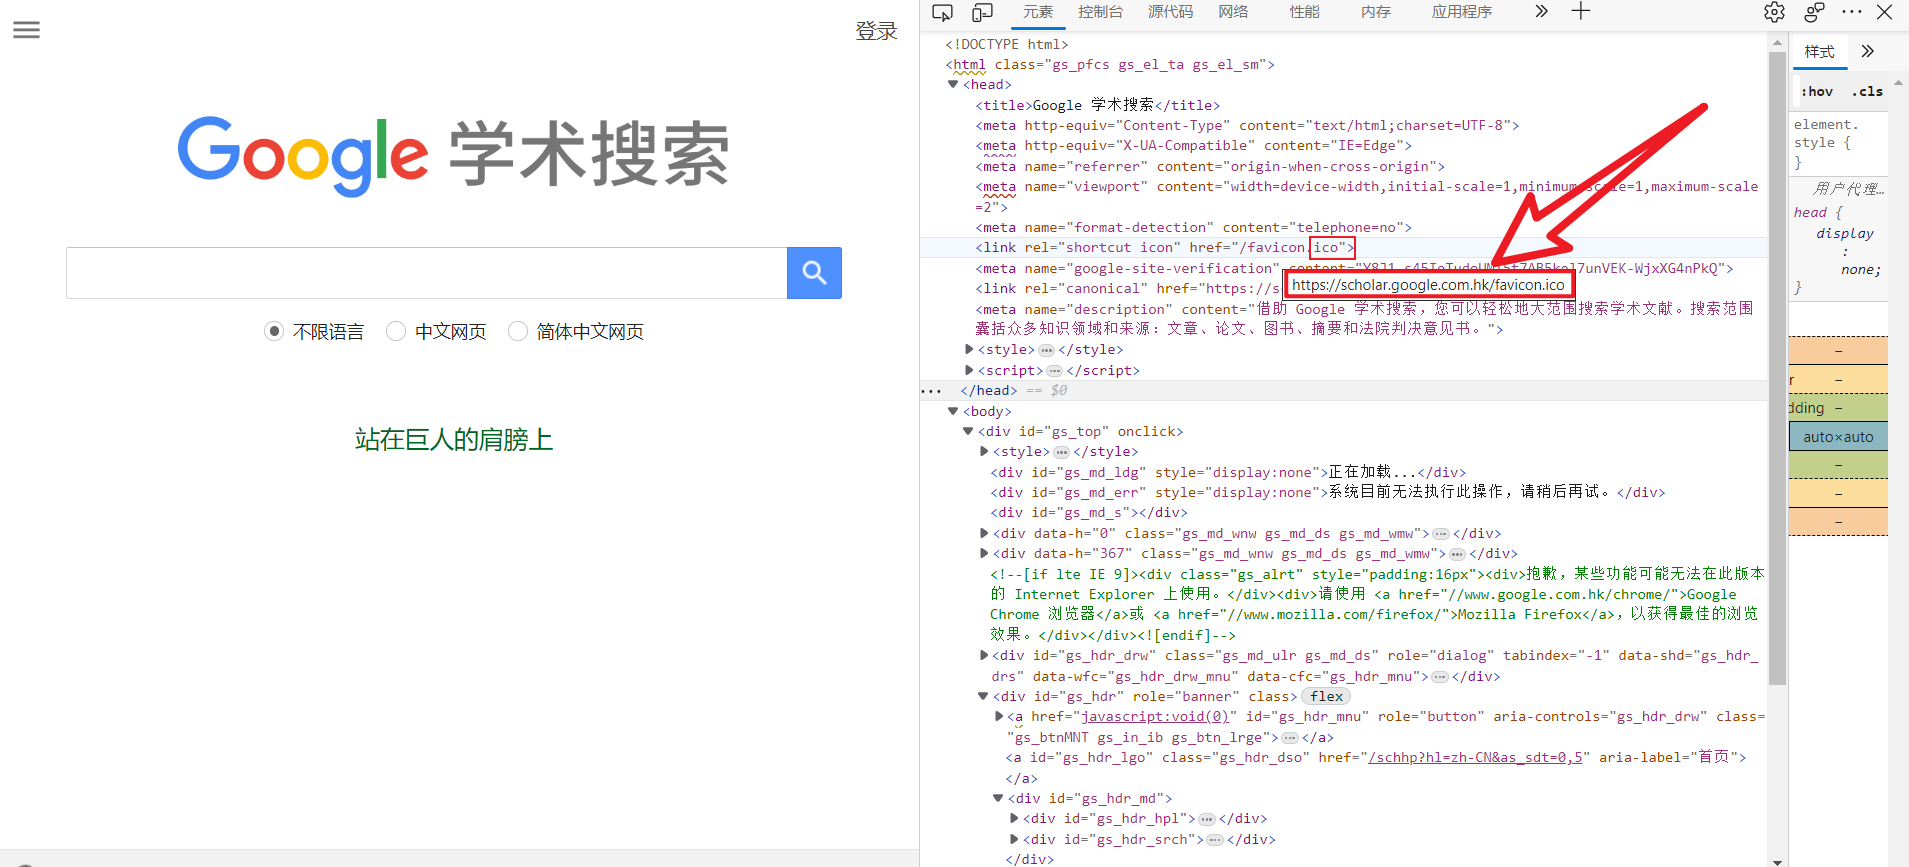Select the title Google 学术搜索 line
The image size is (1909, 867).
click(1097, 105)
